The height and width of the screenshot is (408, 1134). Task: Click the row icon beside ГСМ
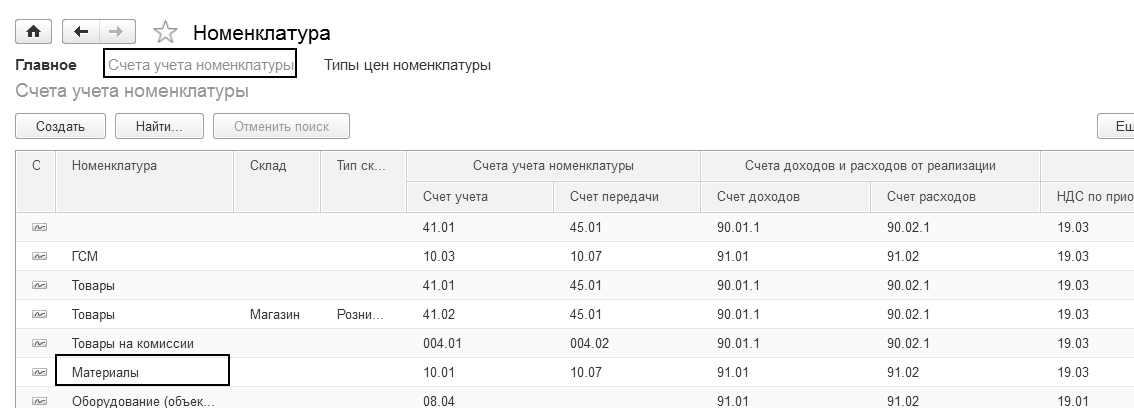pos(39,257)
